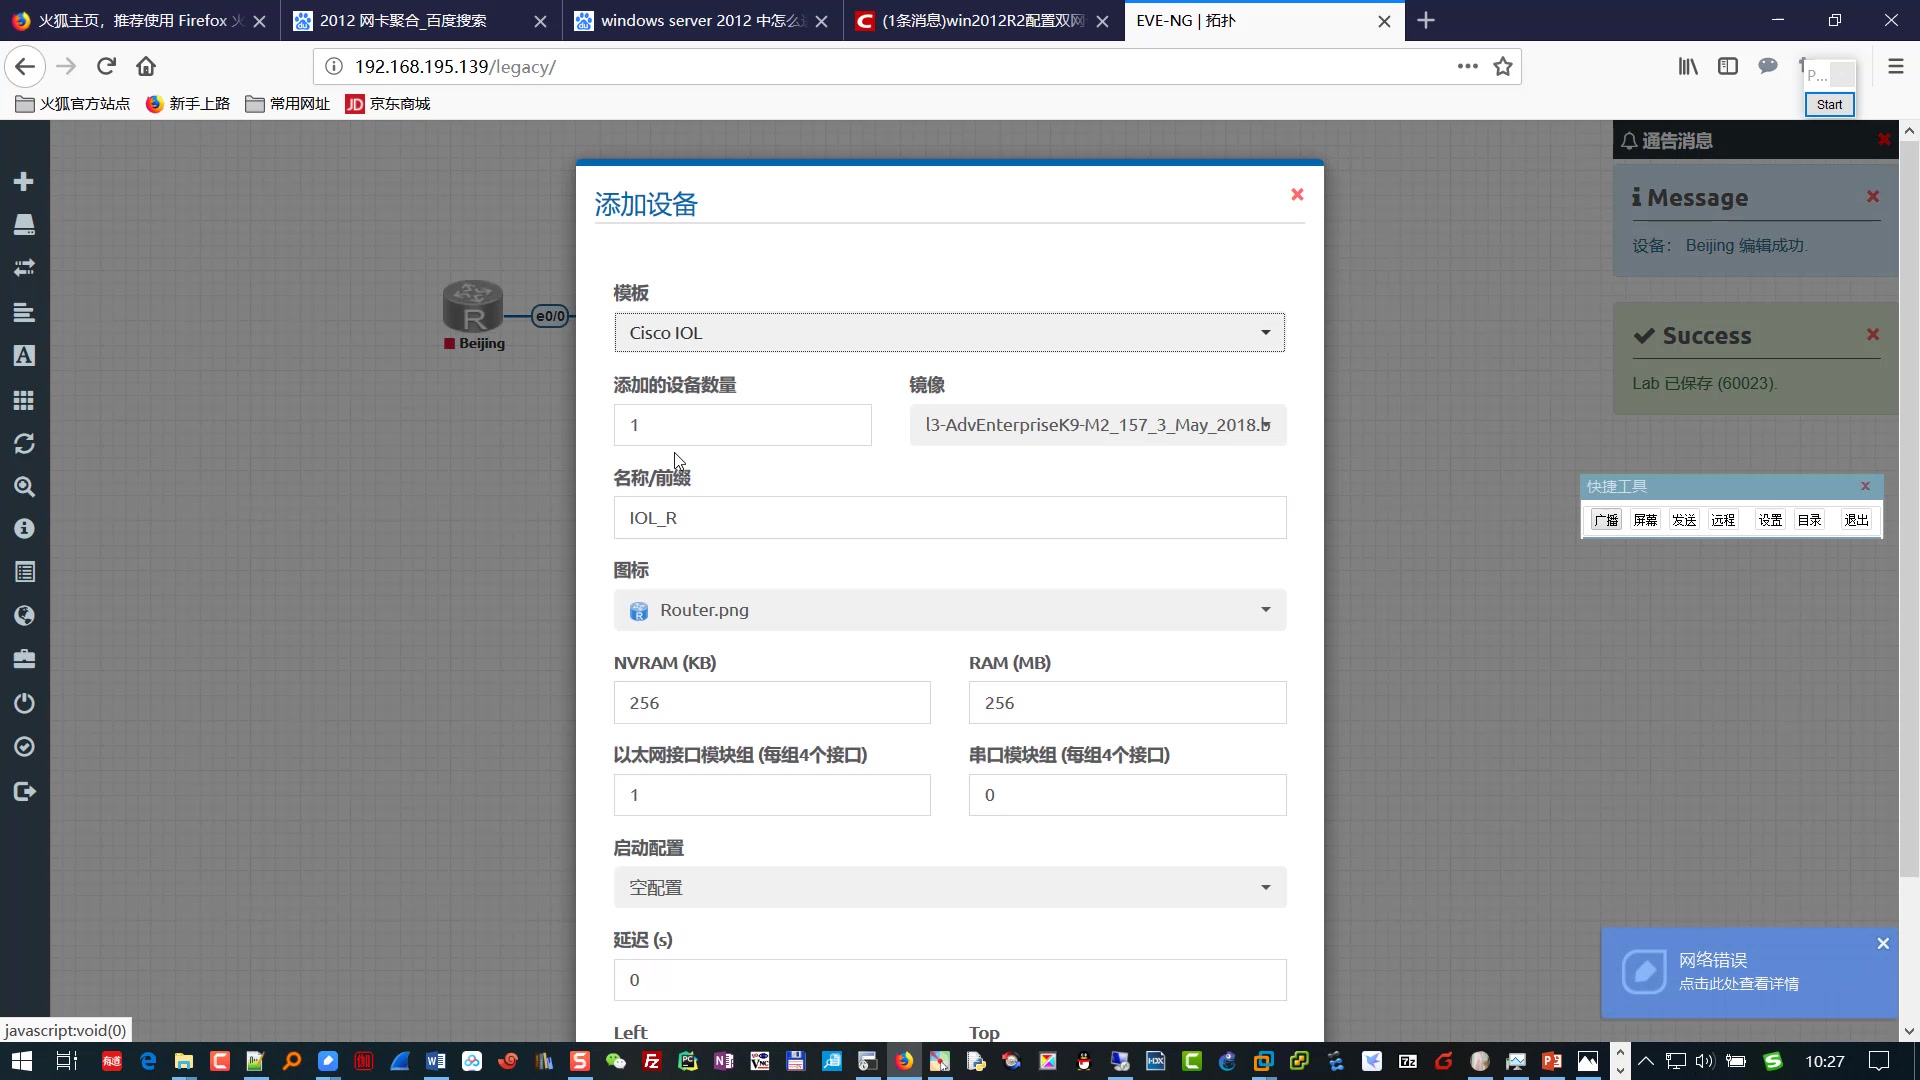Open the nodes list icon in sidebar
This screenshot has width=1920, height=1080.
click(24, 224)
